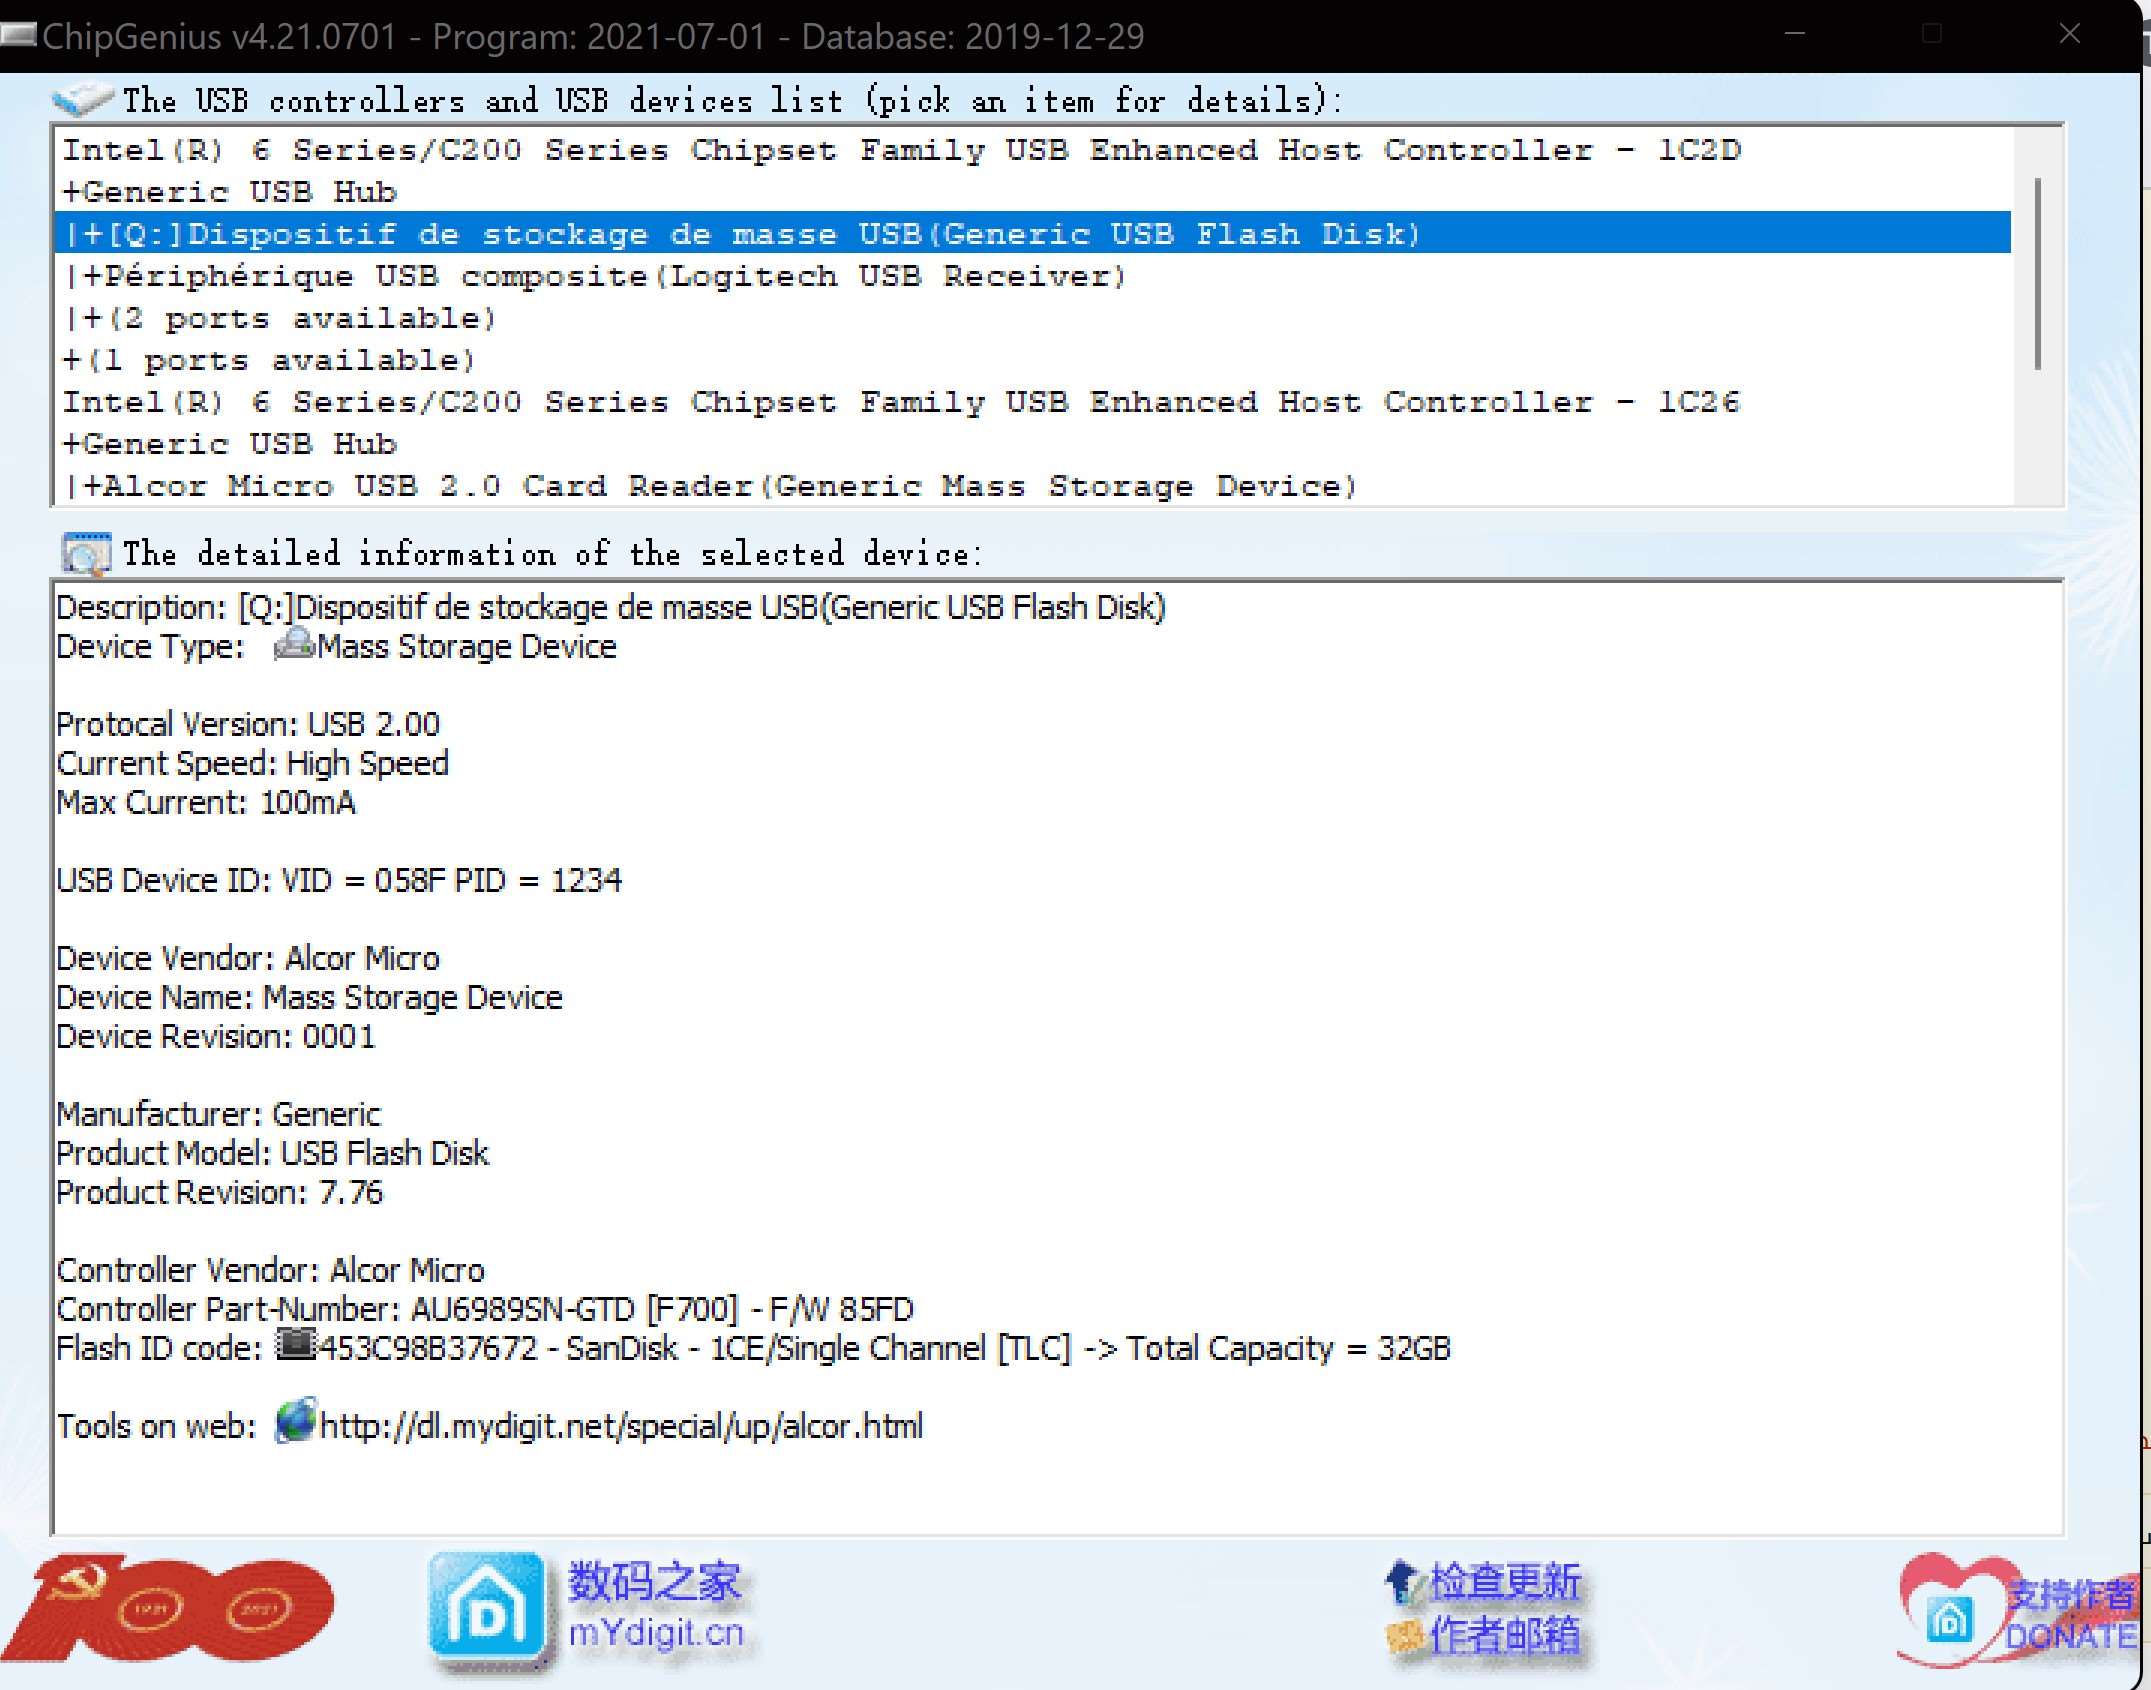Click the flower icon beside 作者邮箱
Screen dimensions: 2151x1690
(1405, 1635)
